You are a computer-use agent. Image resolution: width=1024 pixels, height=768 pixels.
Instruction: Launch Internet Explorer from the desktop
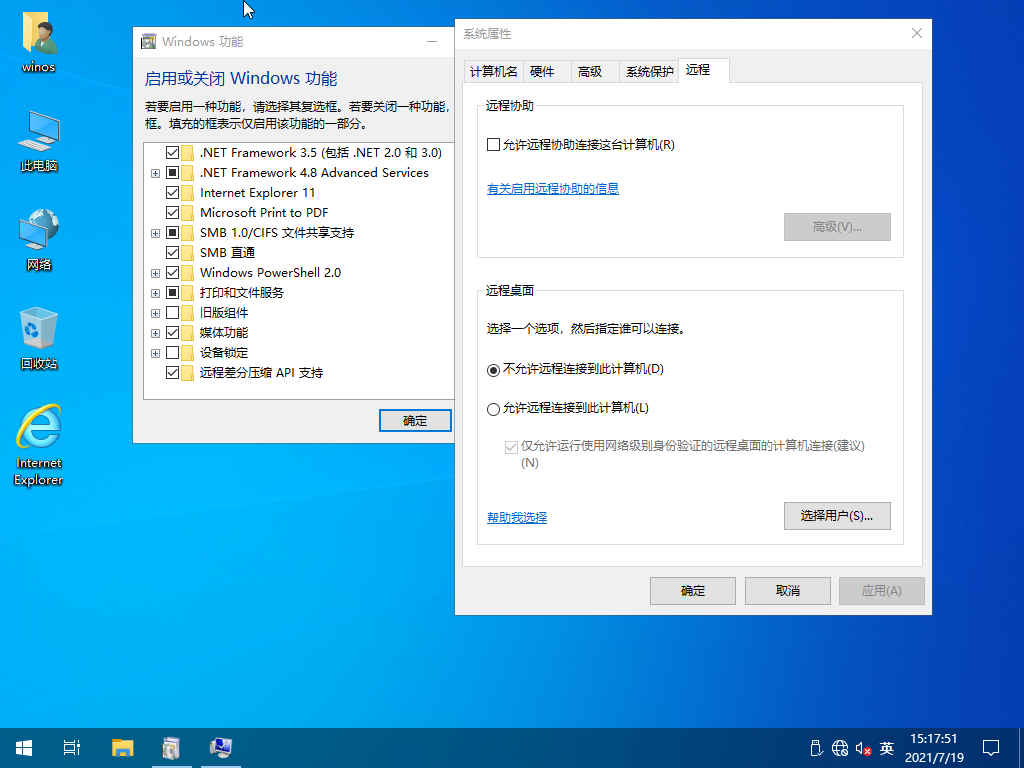pyautogui.click(x=39, y=445)
